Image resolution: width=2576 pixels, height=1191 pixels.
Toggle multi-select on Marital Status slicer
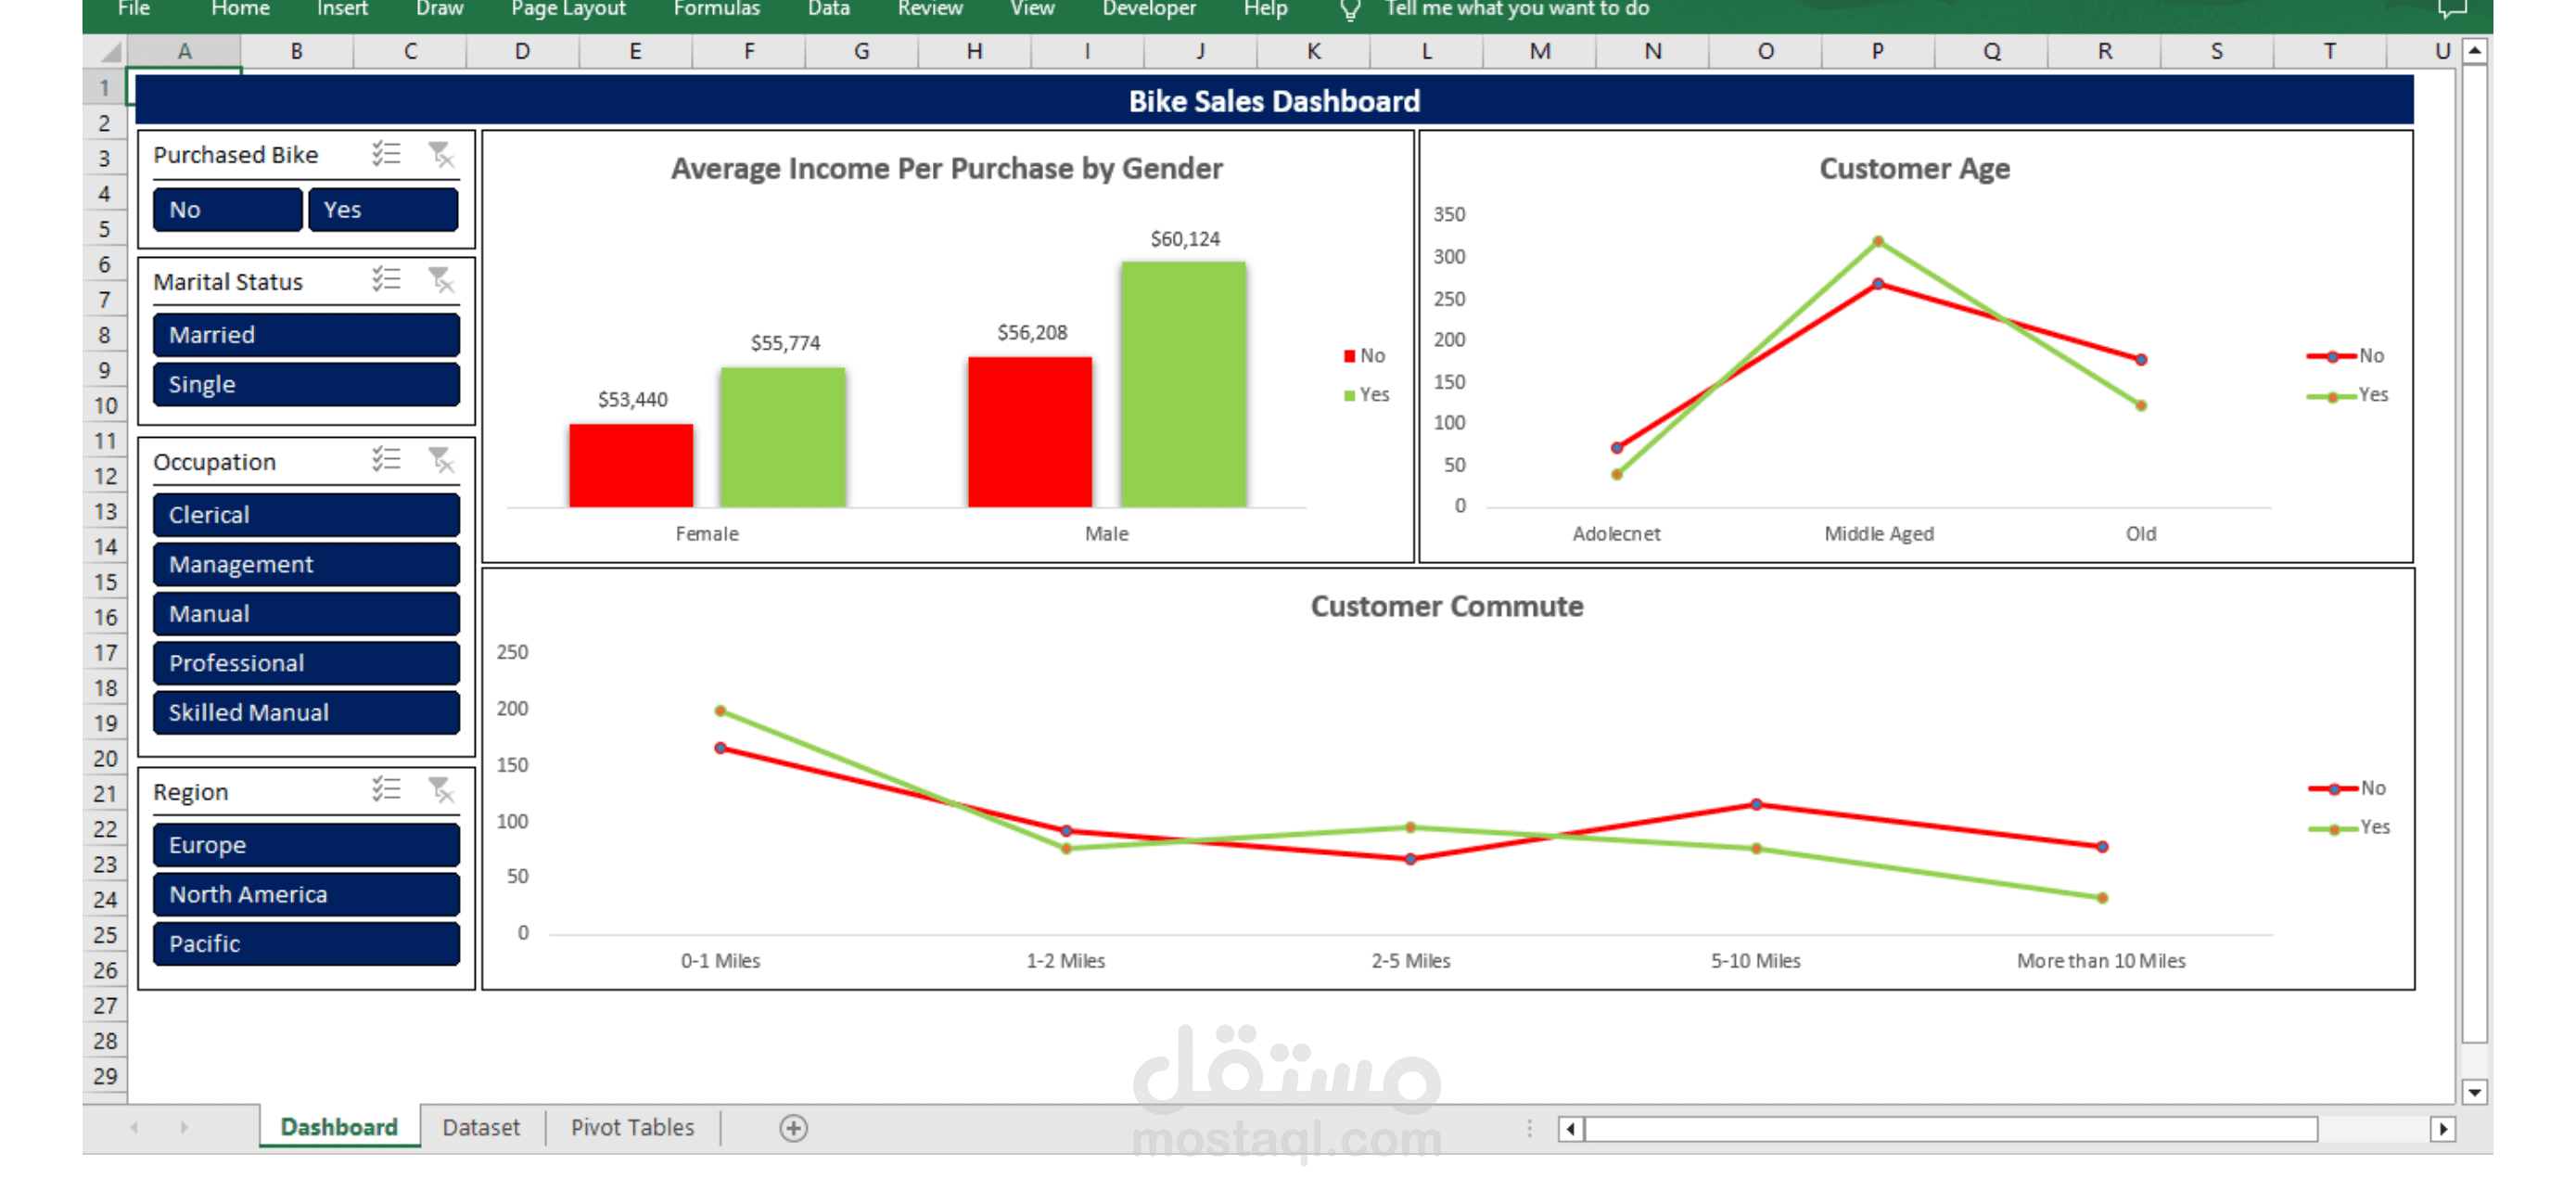point(386,279)
